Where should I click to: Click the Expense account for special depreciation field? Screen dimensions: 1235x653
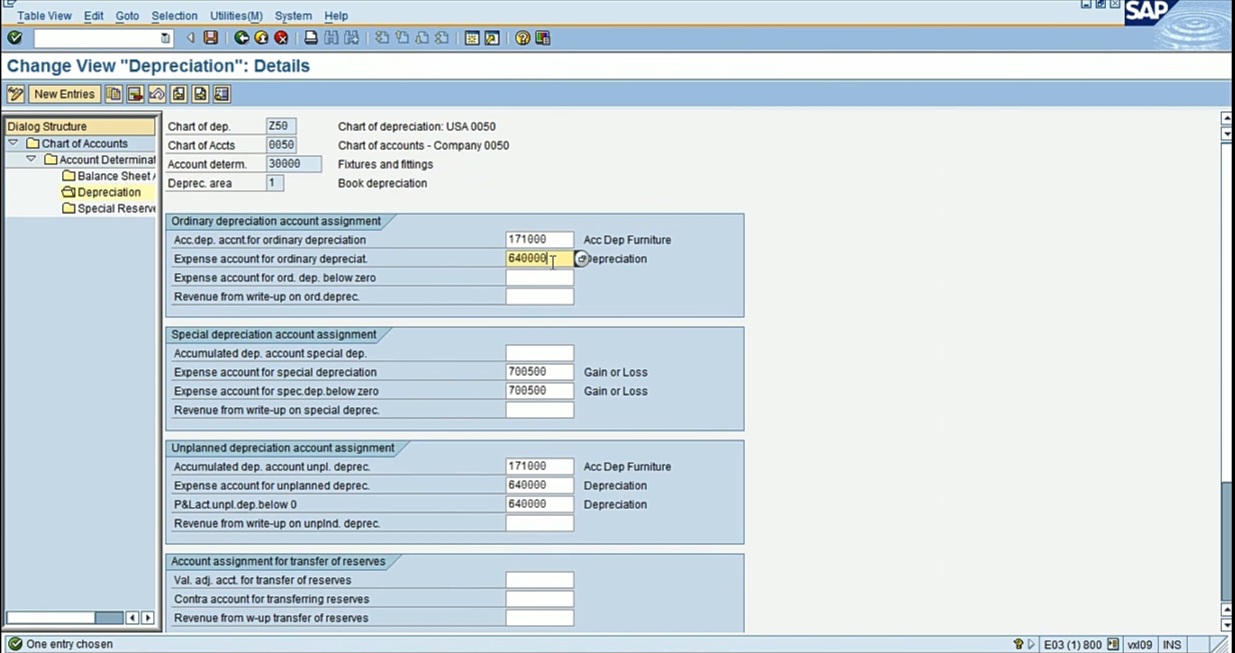coord(540,372)
